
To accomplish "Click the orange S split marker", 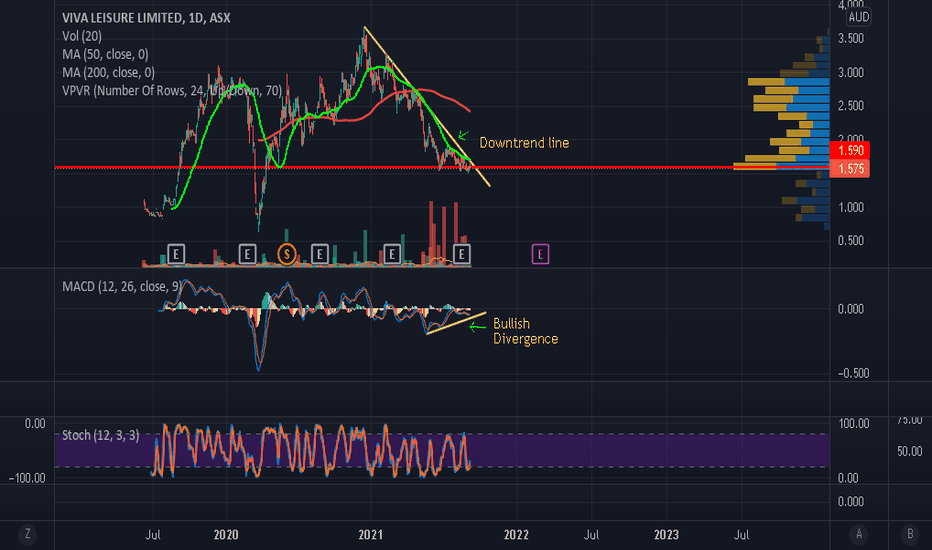I will [x=287, y=254].
